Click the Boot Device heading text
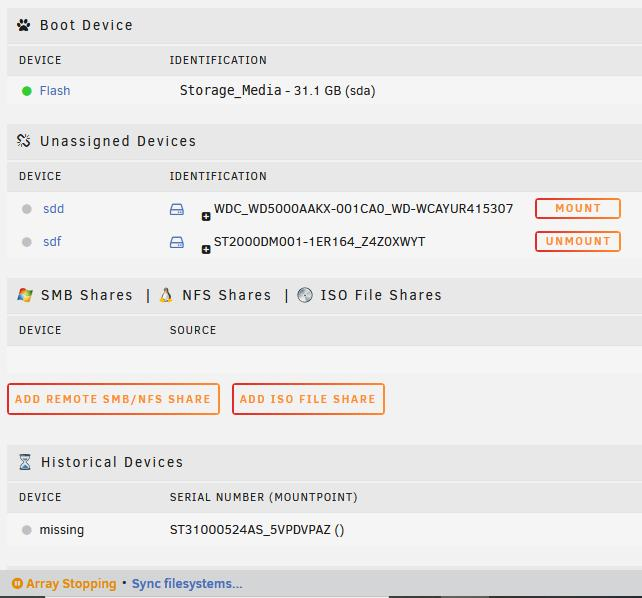This screenshot has width=642, height=598. coord(86,25)
